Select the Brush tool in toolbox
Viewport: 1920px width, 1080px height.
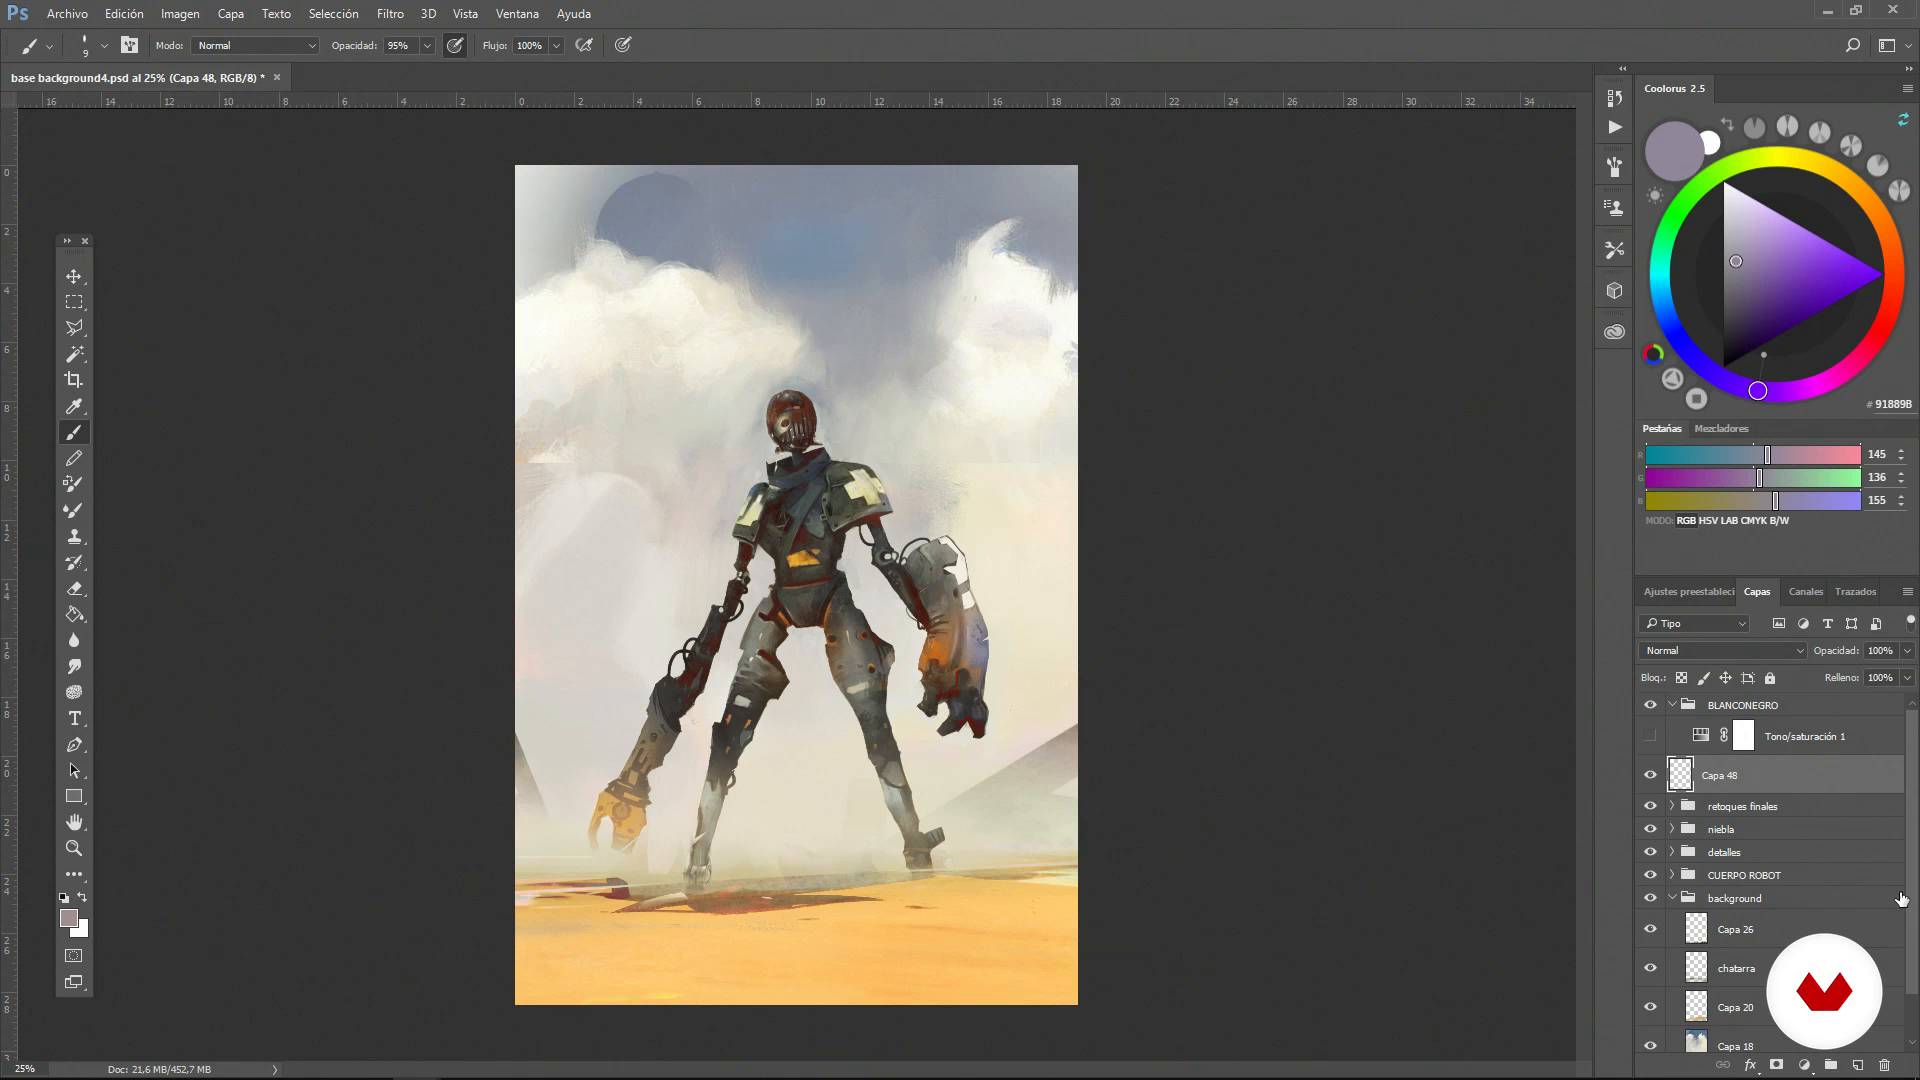pos(74,432)
